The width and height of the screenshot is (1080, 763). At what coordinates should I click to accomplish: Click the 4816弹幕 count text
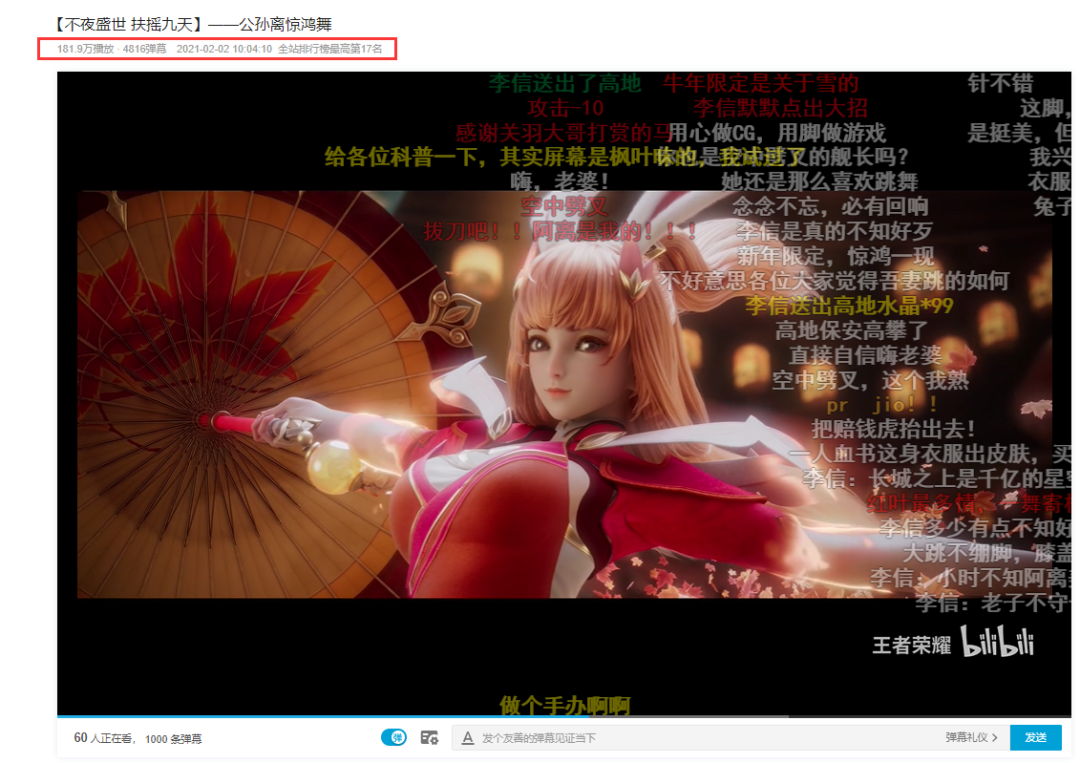pos(144,49)
